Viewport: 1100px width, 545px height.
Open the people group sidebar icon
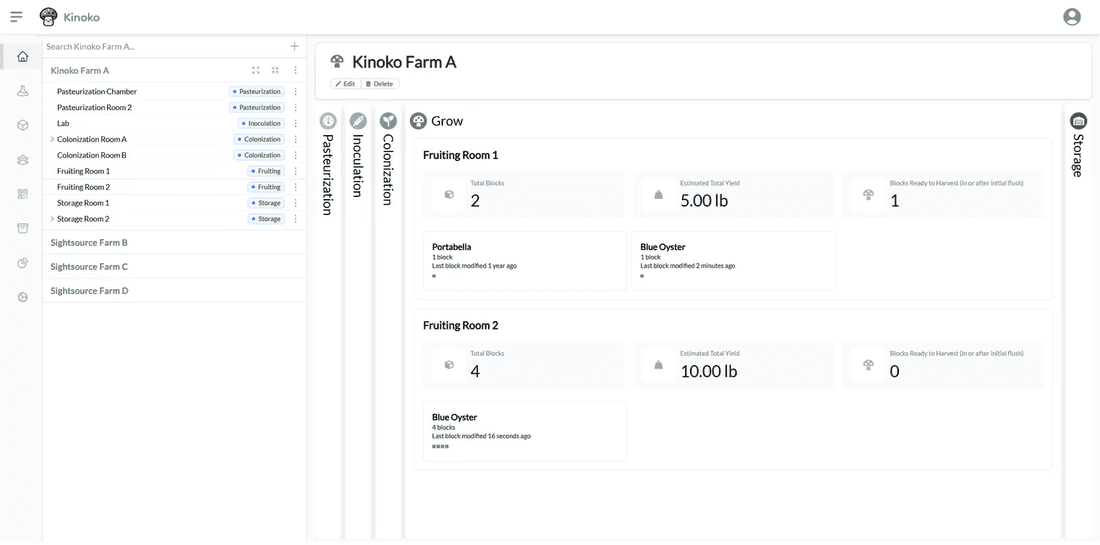coord(22,160)
